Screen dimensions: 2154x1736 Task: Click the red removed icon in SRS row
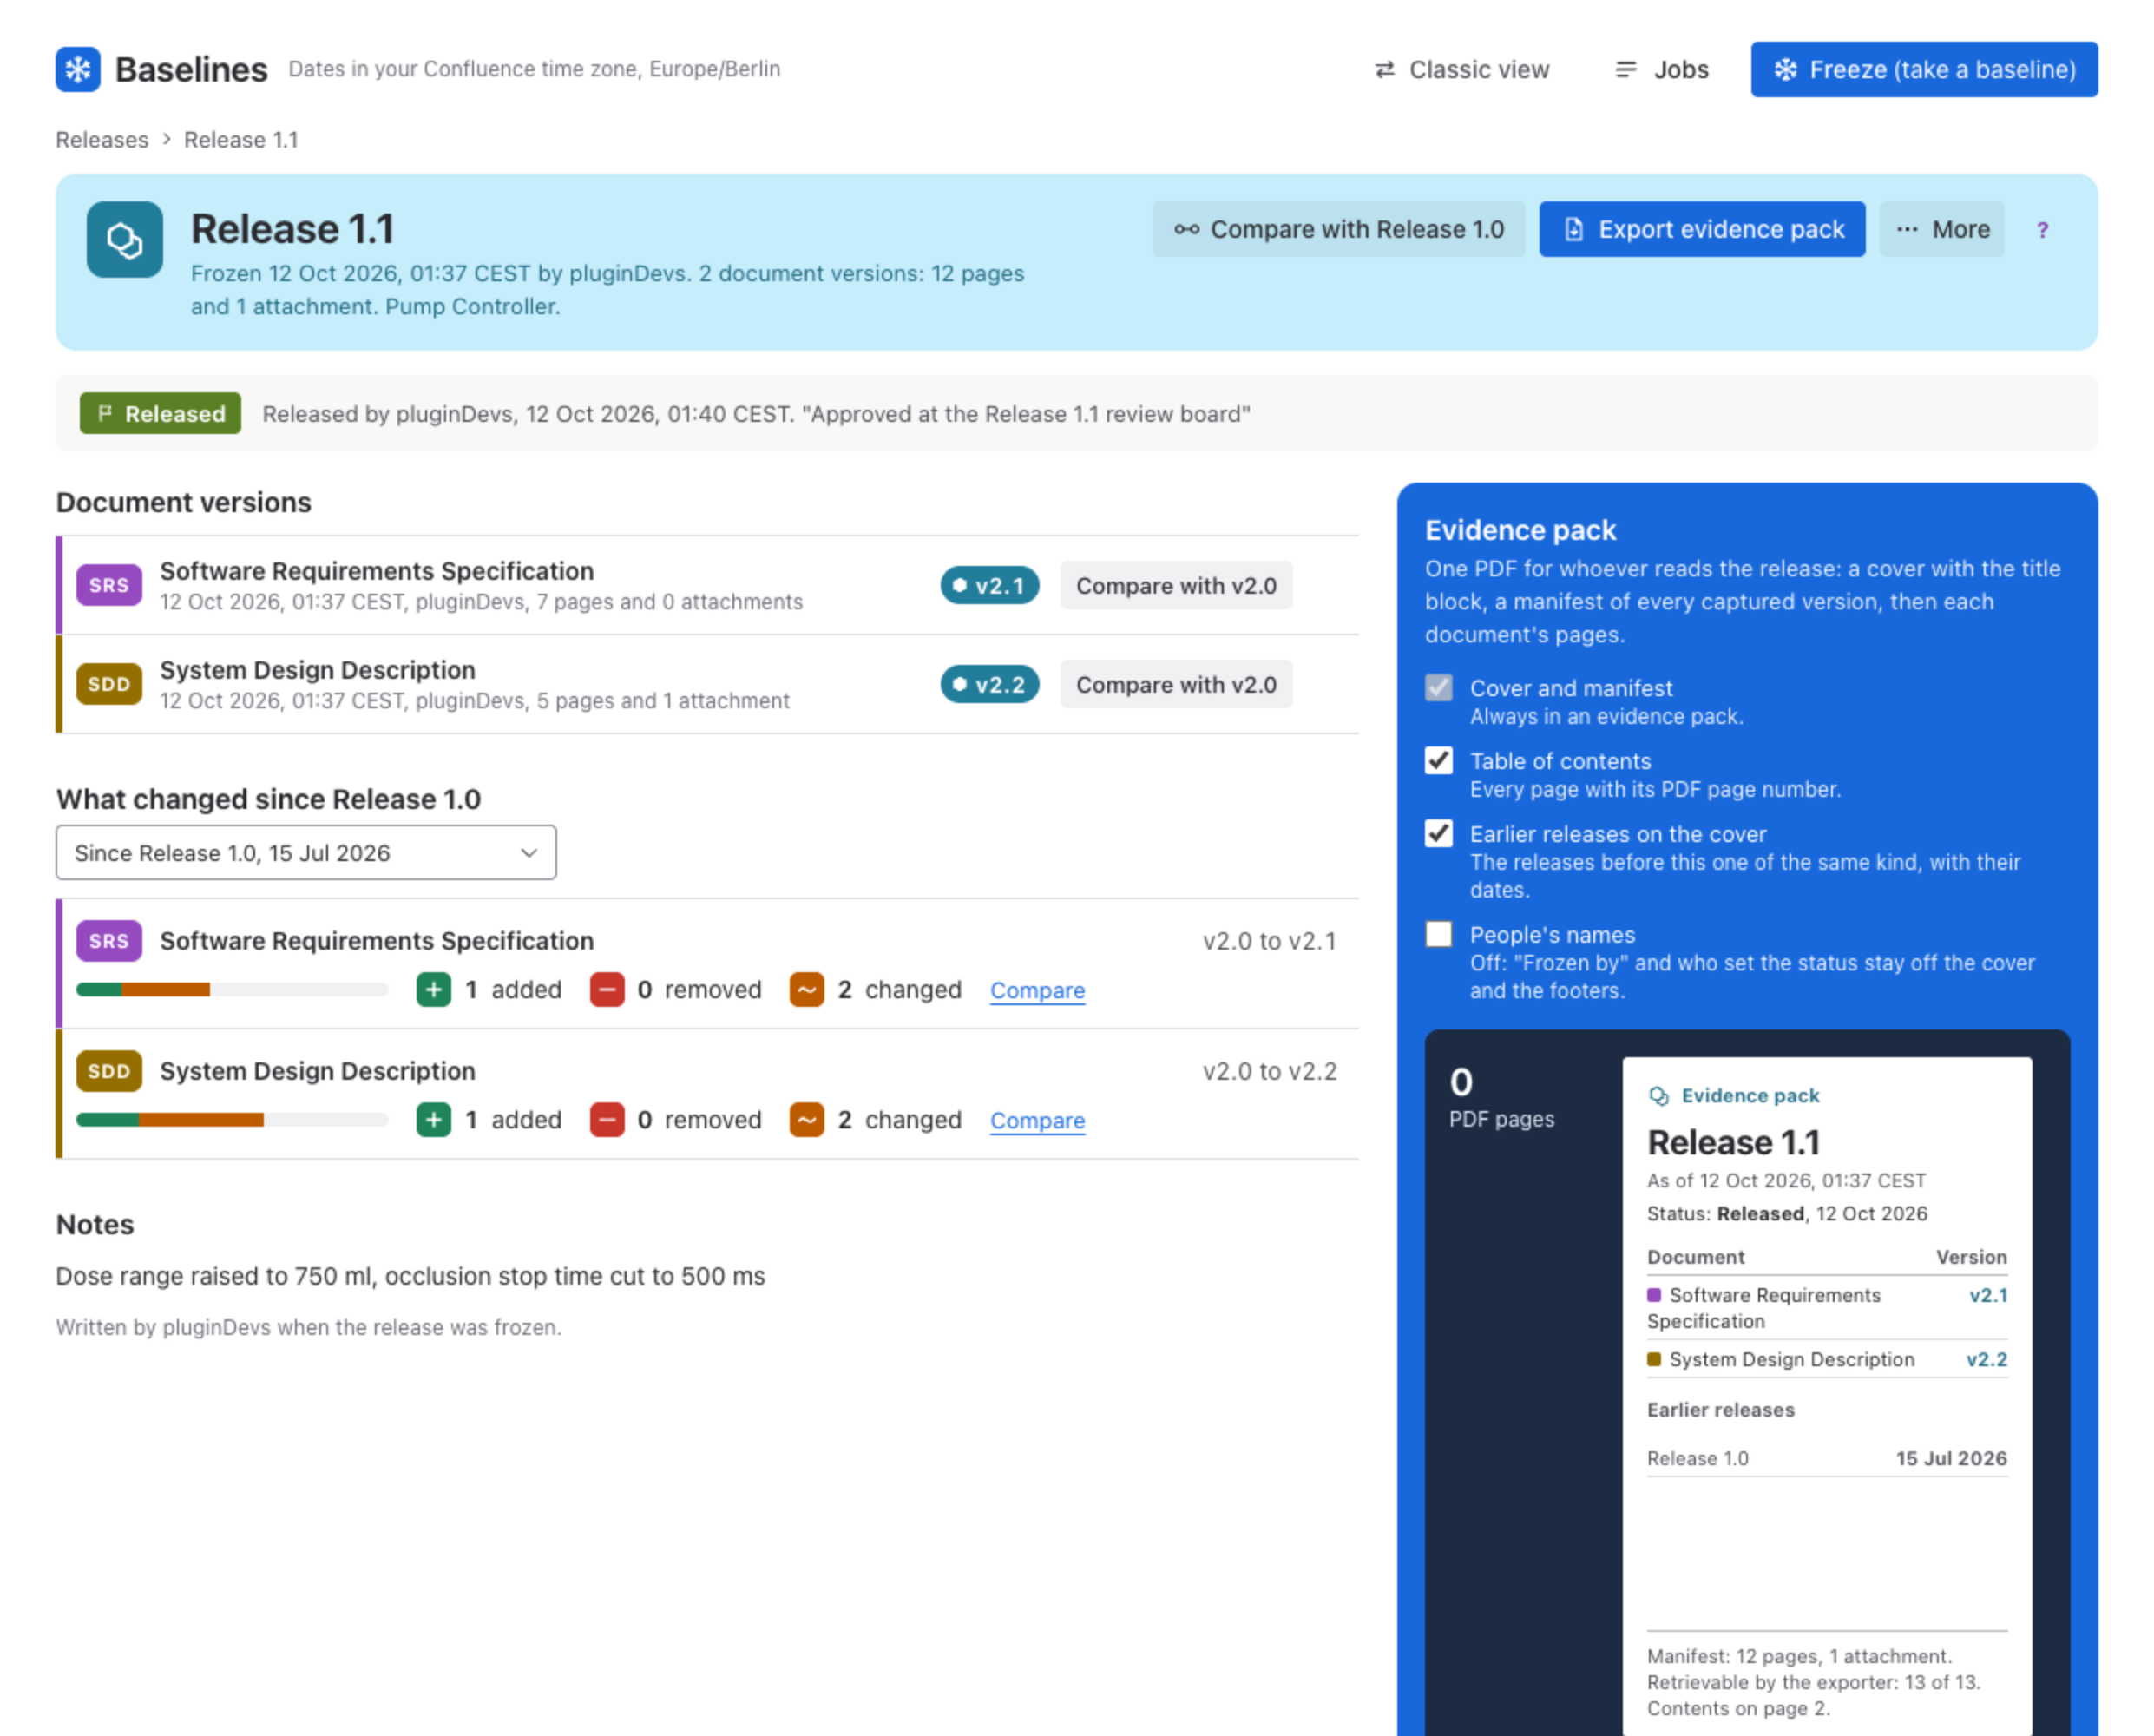[x=607, y=990]
